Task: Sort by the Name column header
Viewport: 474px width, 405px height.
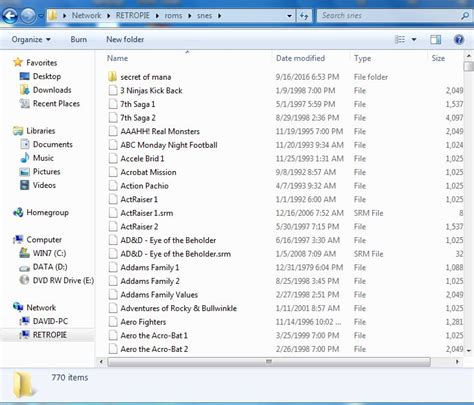Action: click(x=117, y=58)
